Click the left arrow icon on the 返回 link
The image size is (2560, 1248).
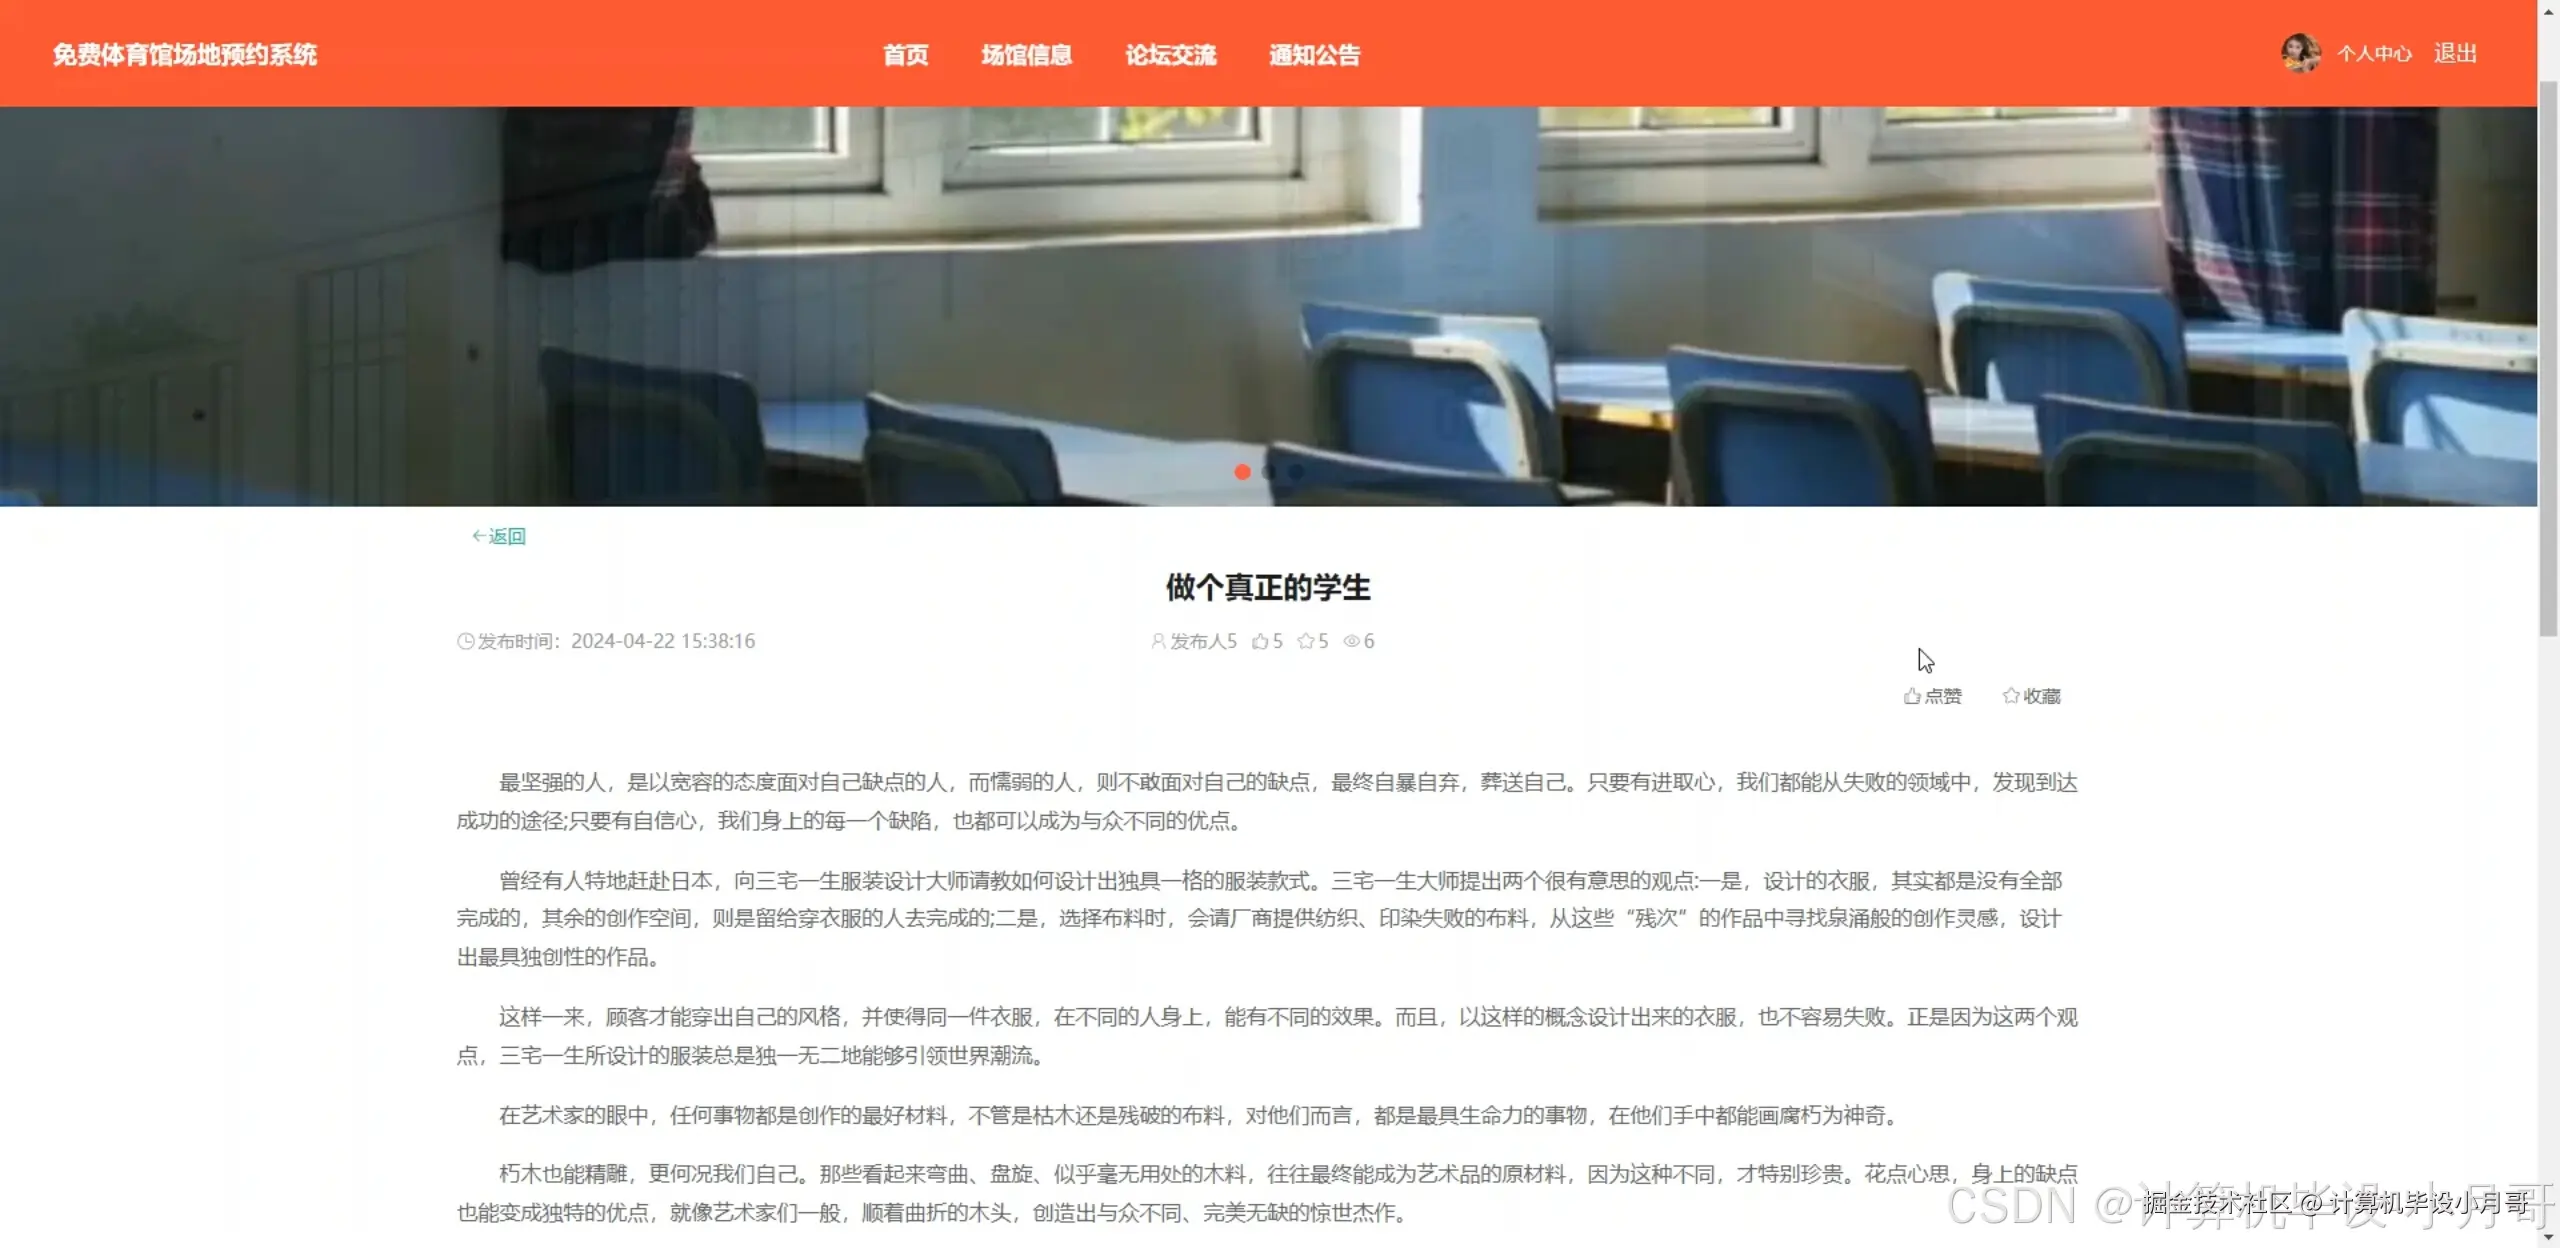coord(479,536)
